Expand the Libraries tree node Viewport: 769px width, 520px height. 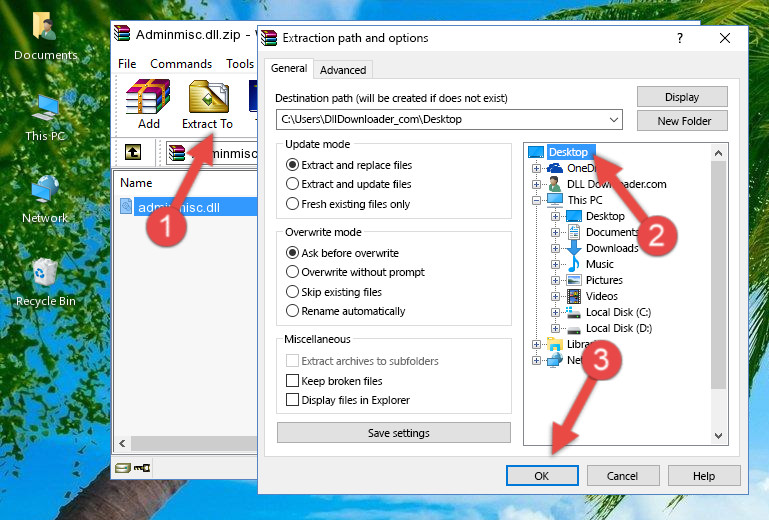(x=536, y=344)
